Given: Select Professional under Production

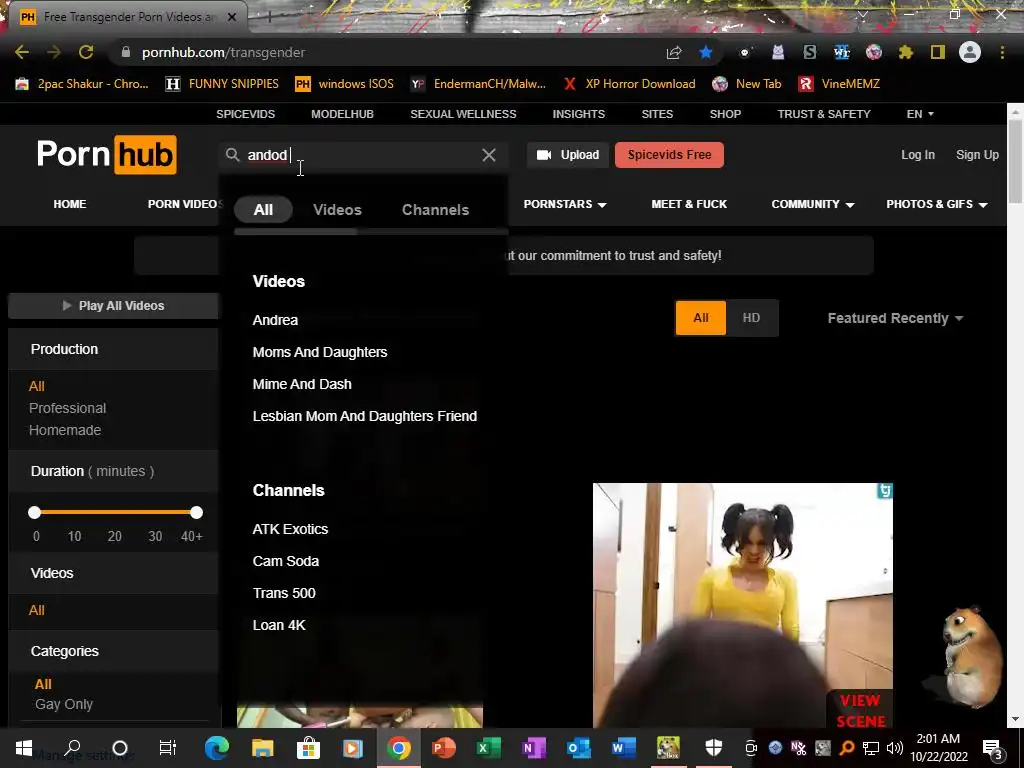Looking at the screenshot, I should 67,408.
